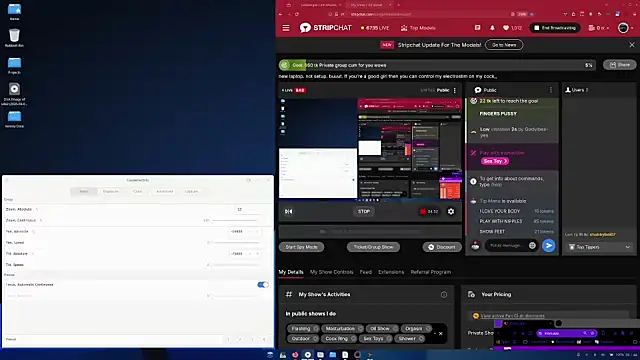Click Start Spy Mode button
Viewport: 640px width, 360px height.
point(301,247)
